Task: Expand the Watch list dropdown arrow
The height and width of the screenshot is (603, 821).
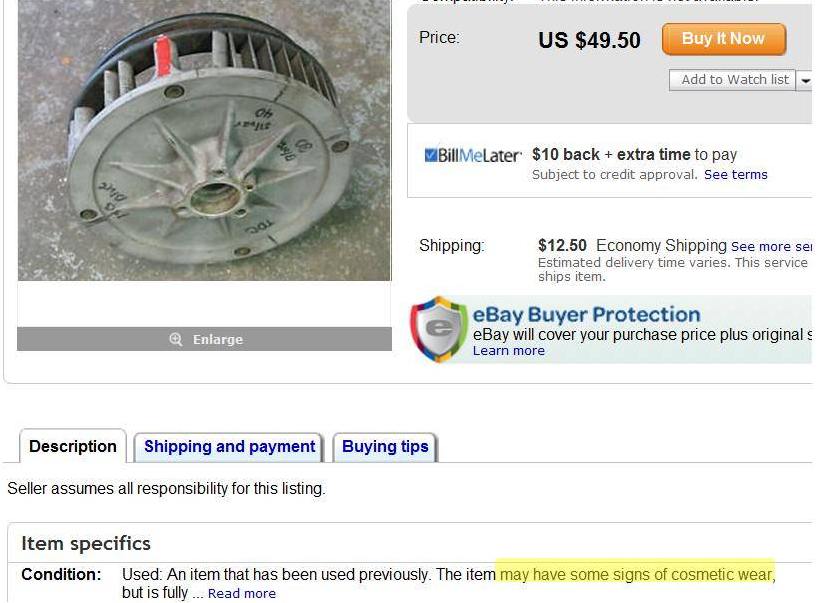Action: pos(805,80)
